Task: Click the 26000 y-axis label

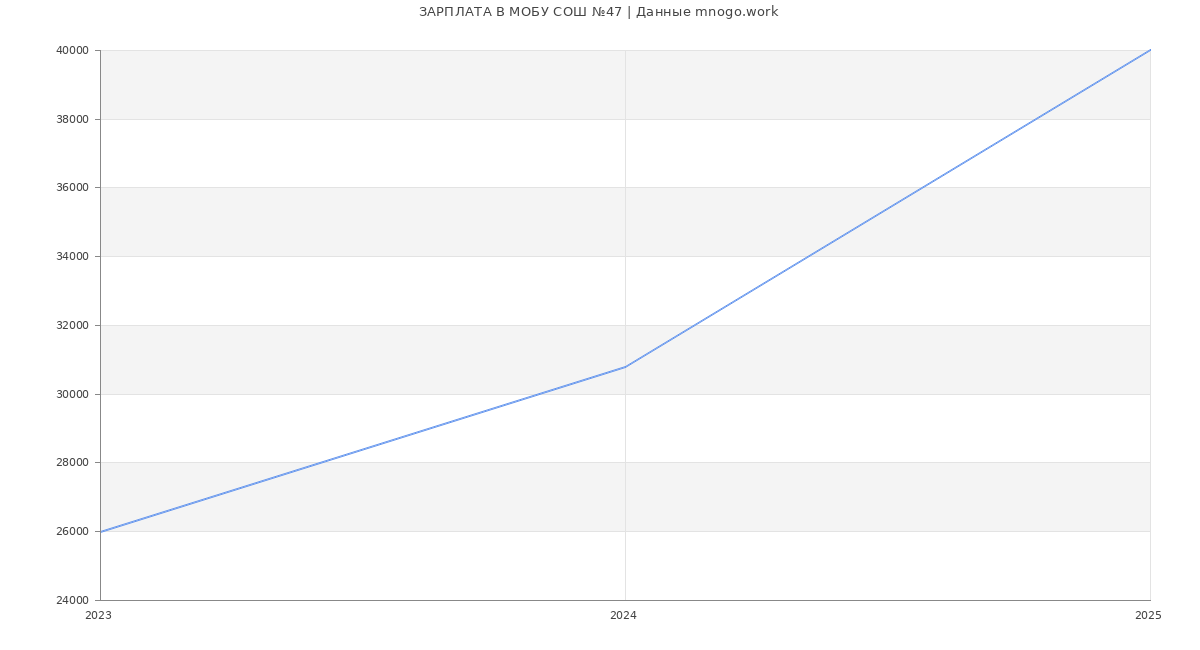Action: [73, 531]
